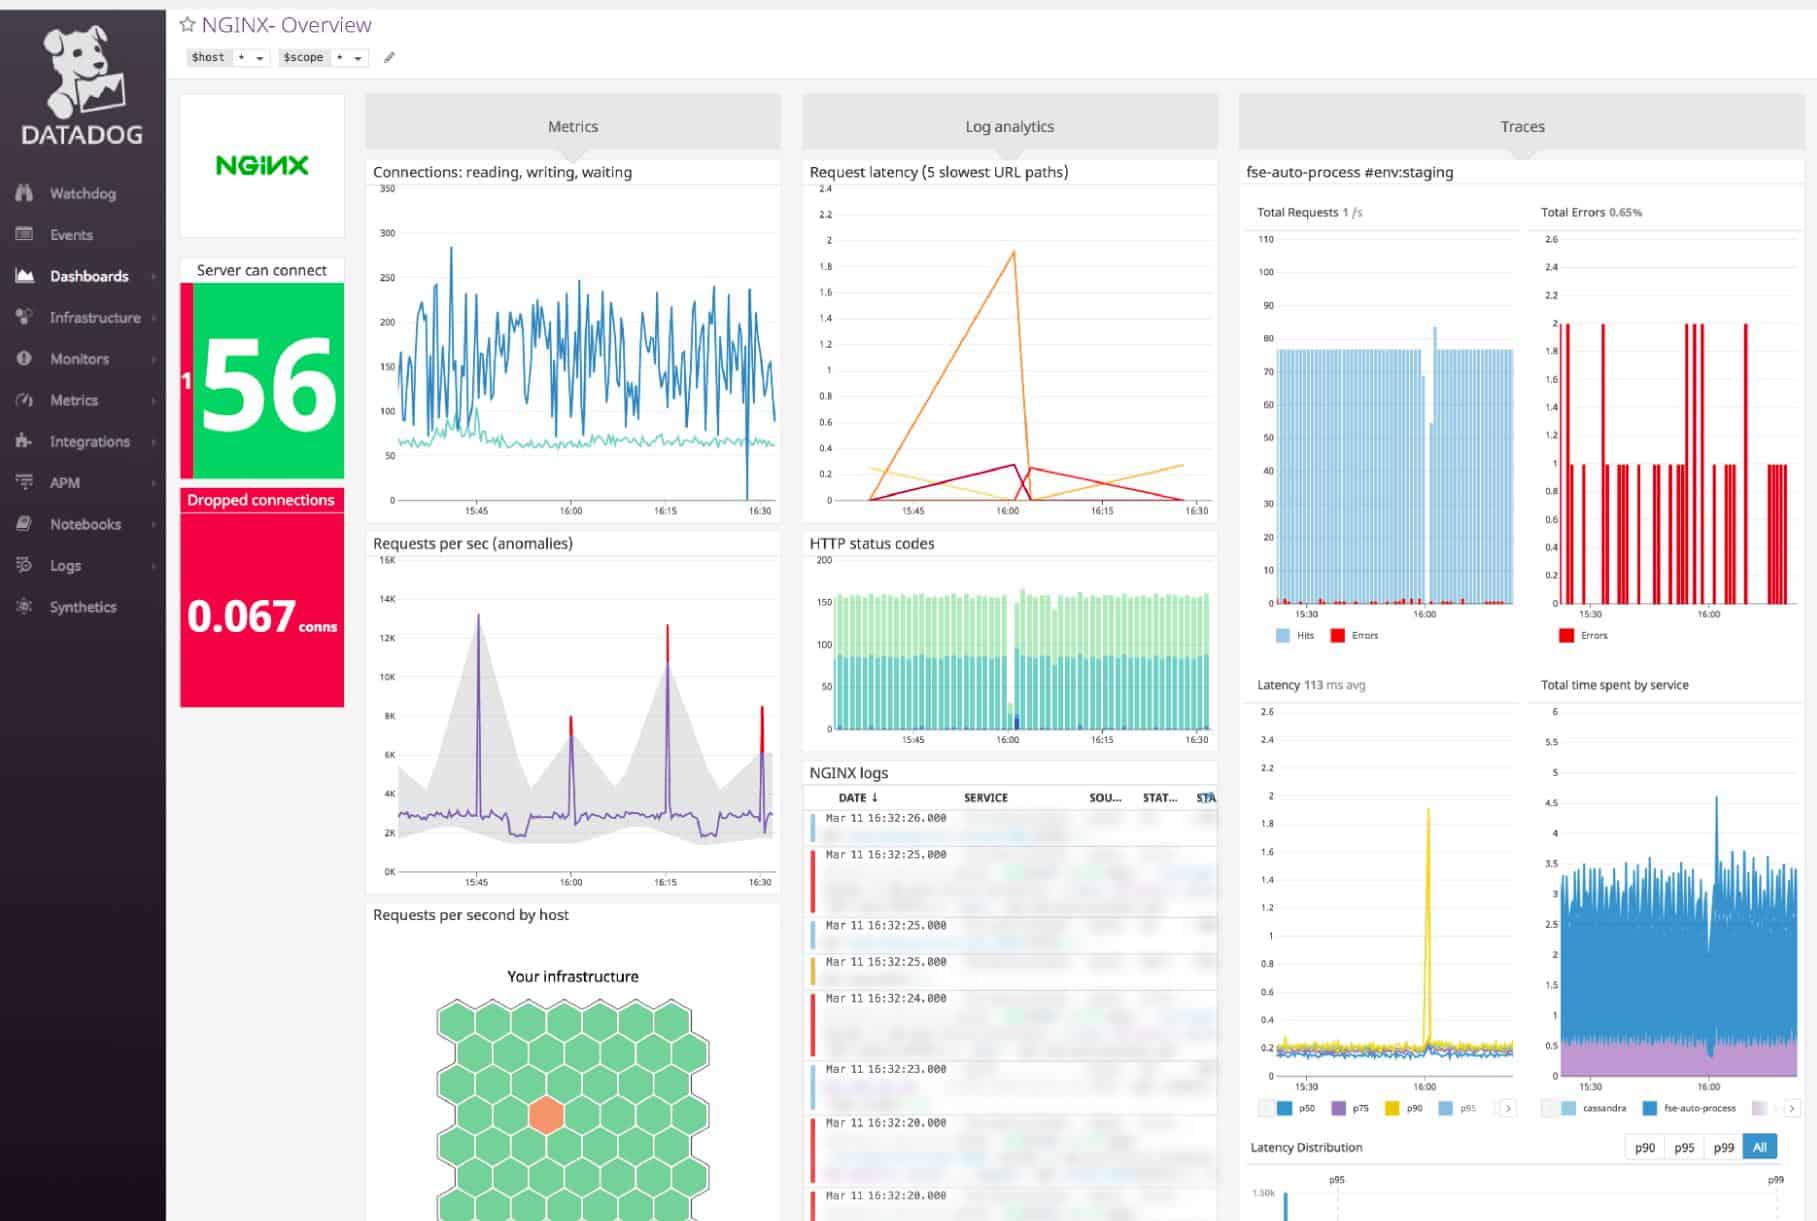Screen dimensions: 1817x1221
Task: Open Watchdog via binoculars icon
Action: 25,193
